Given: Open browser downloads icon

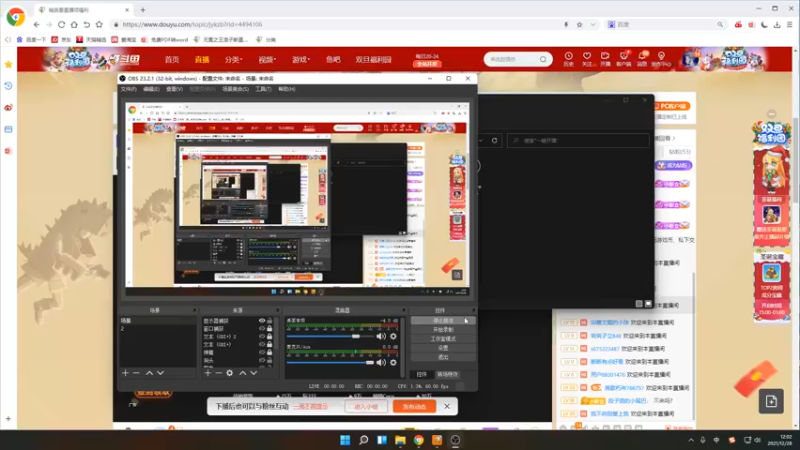Looking at the screenshot, I should click(x=777, y=24).
